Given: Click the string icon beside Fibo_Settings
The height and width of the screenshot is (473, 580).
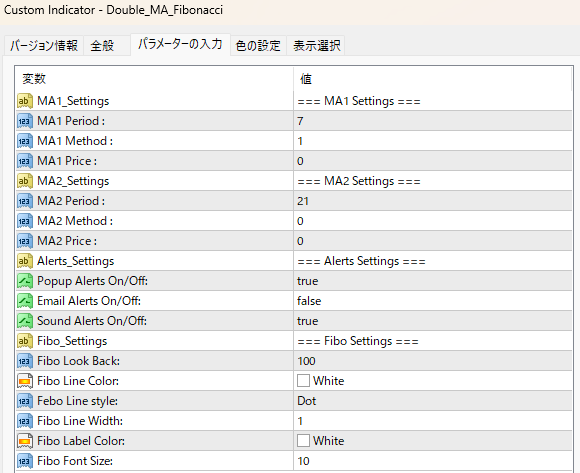Looking at the screenshot, I should pyautogui.click(x=25, y=341).
